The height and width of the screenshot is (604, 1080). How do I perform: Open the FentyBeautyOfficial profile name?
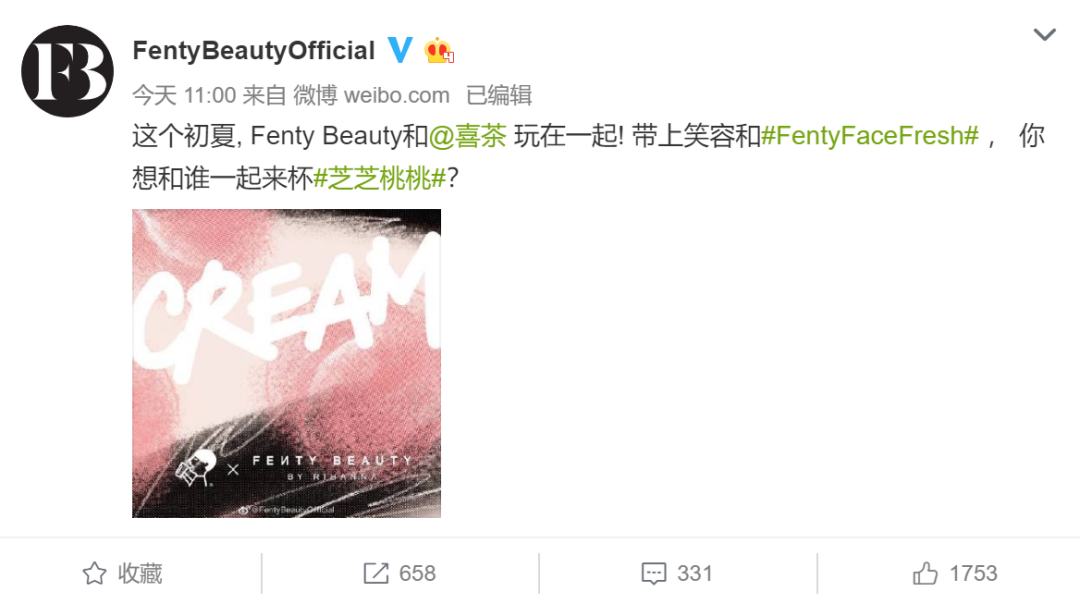253,51
